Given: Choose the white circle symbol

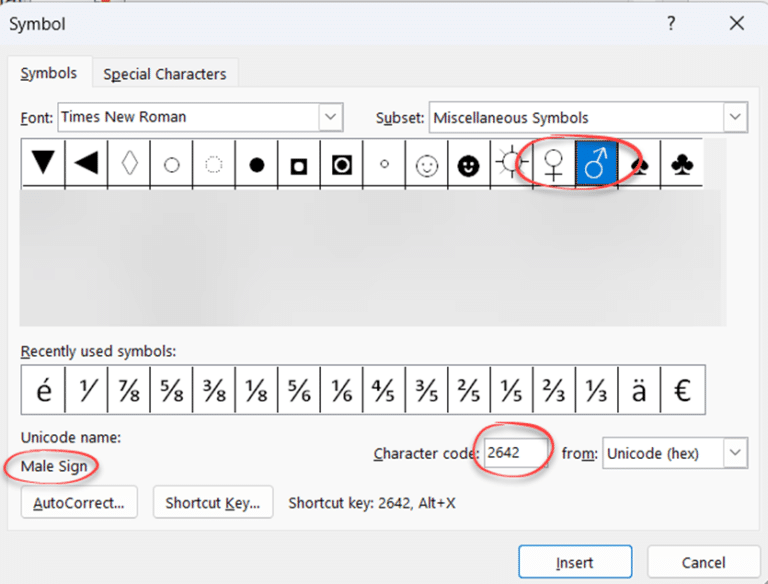Looking at the screenshot, I should point(171,163).
